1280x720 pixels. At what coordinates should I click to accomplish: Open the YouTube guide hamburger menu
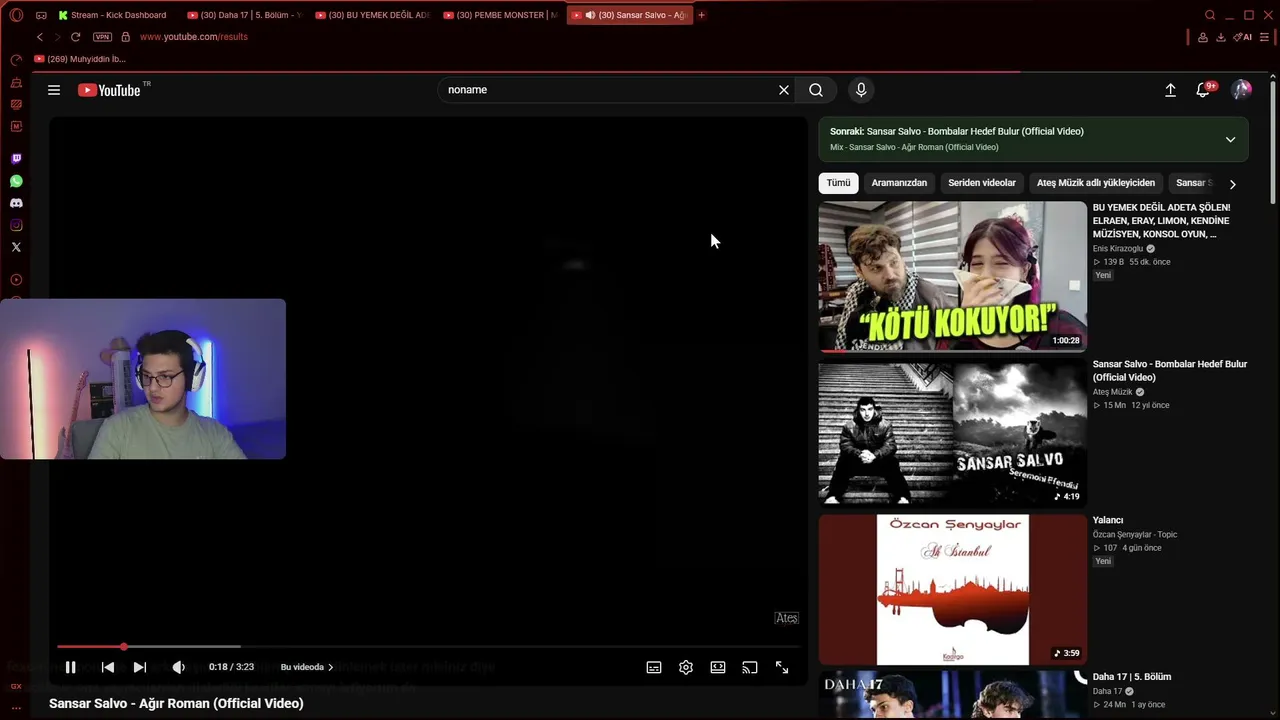(x=54, y=90)
